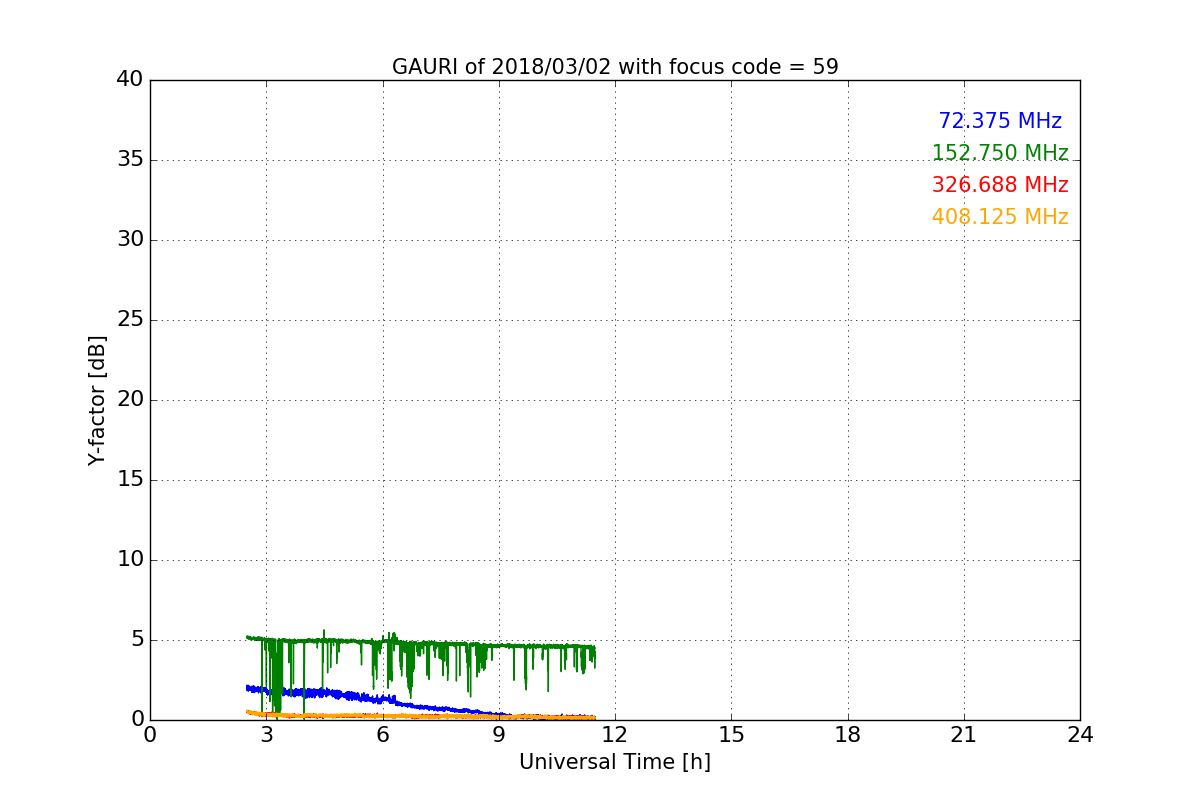The image size is (1200, 800).
Task: Select the 152.750 MHz legend label
Action: pyautogui.click(x=1000, y=153)
